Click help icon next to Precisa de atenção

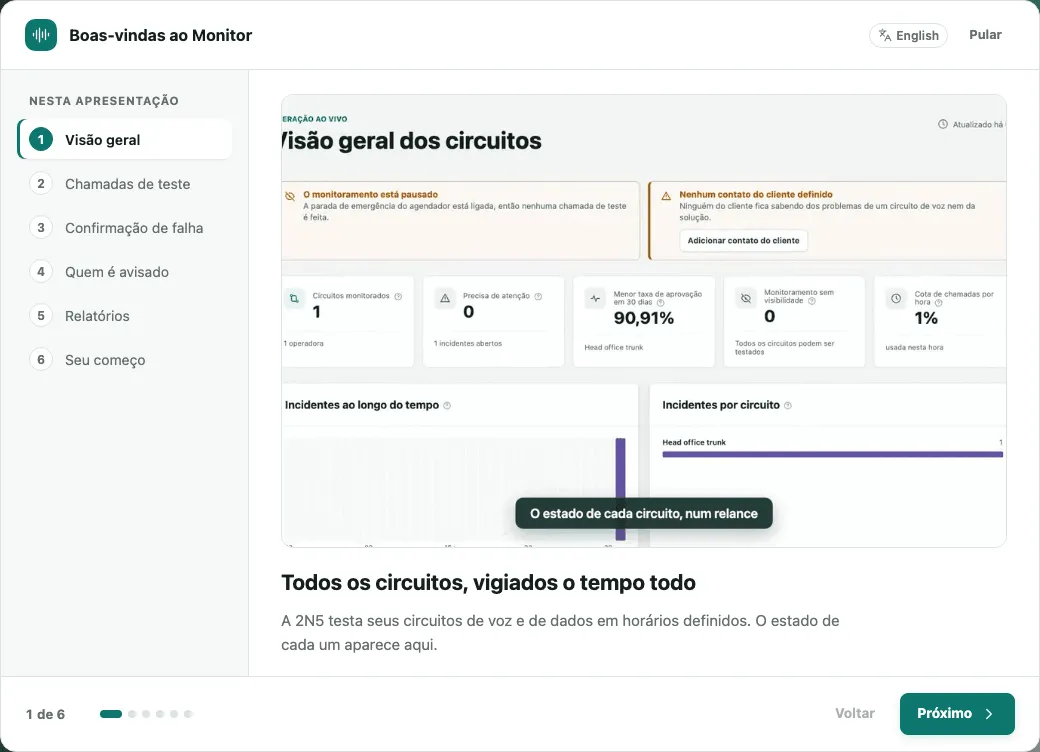[x=538, y=296]
